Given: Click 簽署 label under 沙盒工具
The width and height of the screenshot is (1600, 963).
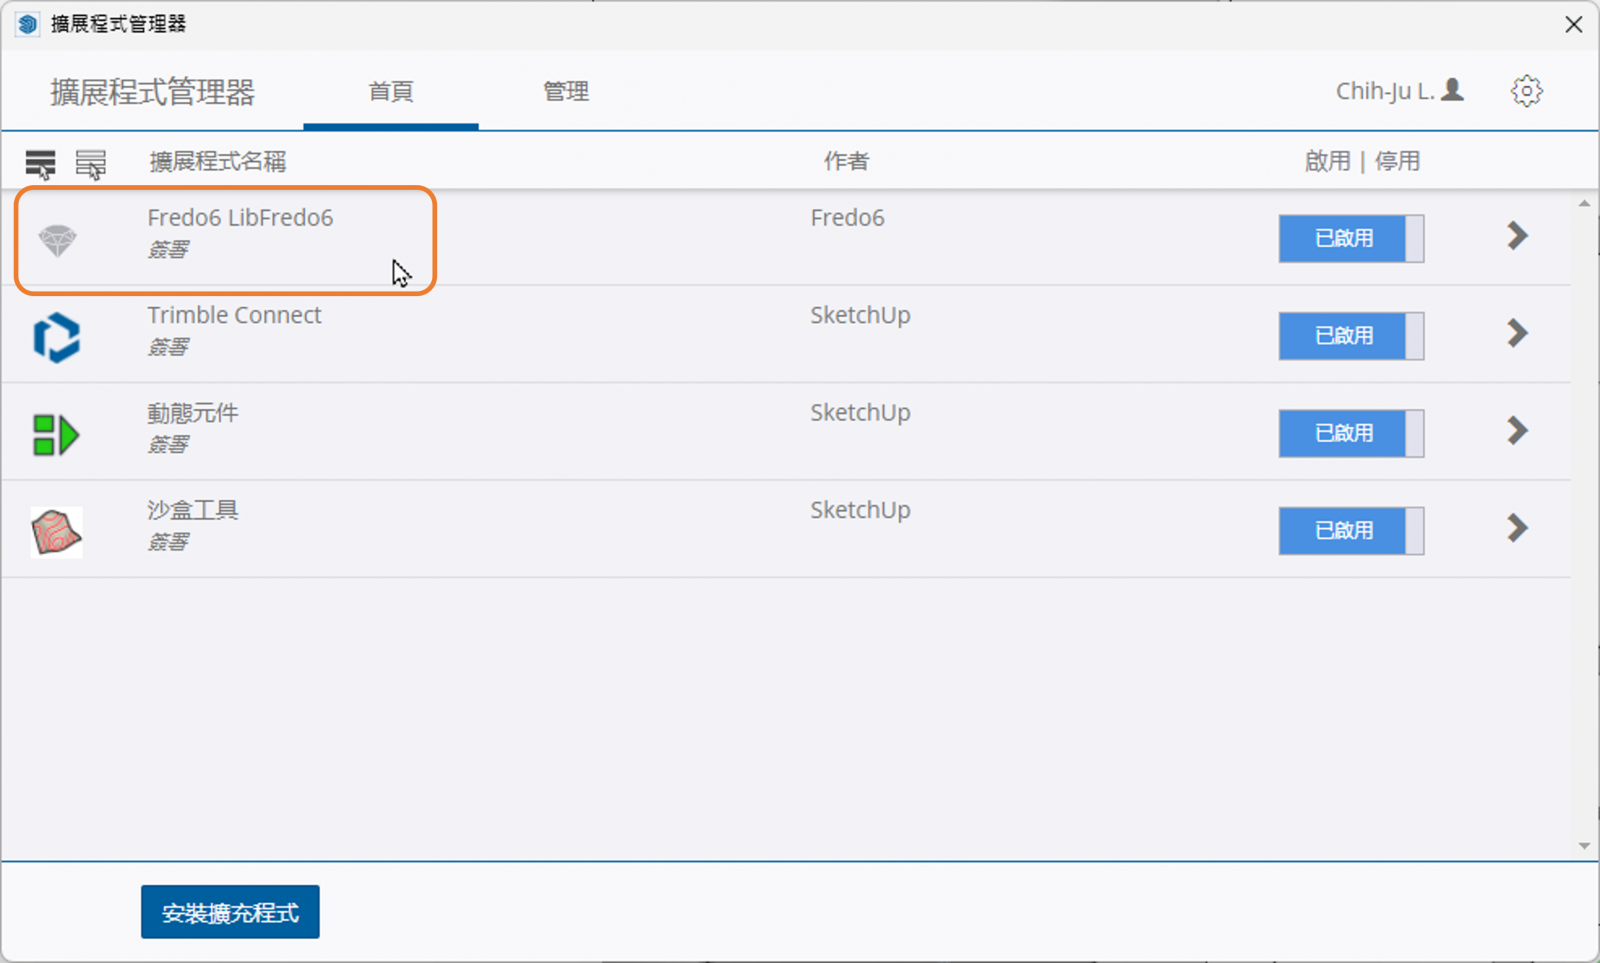Looking at the screenshot, I should [168, 542].
